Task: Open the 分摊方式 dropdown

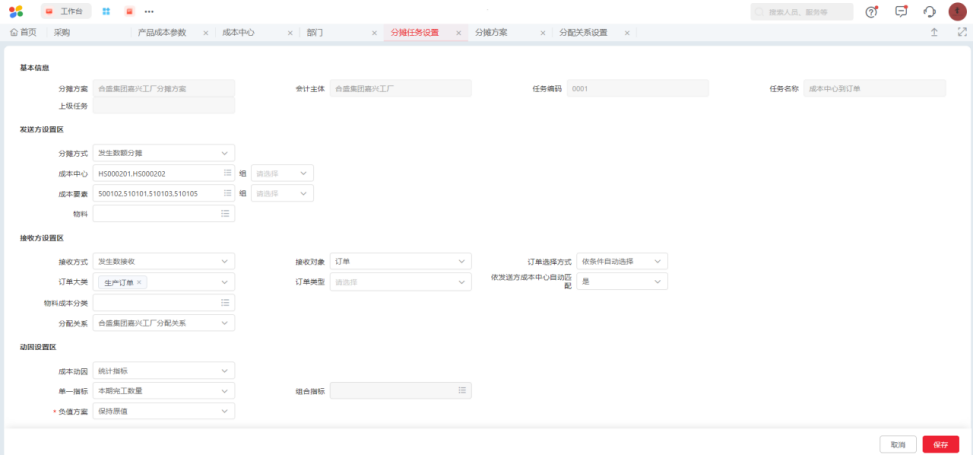Action: (164, 153)
